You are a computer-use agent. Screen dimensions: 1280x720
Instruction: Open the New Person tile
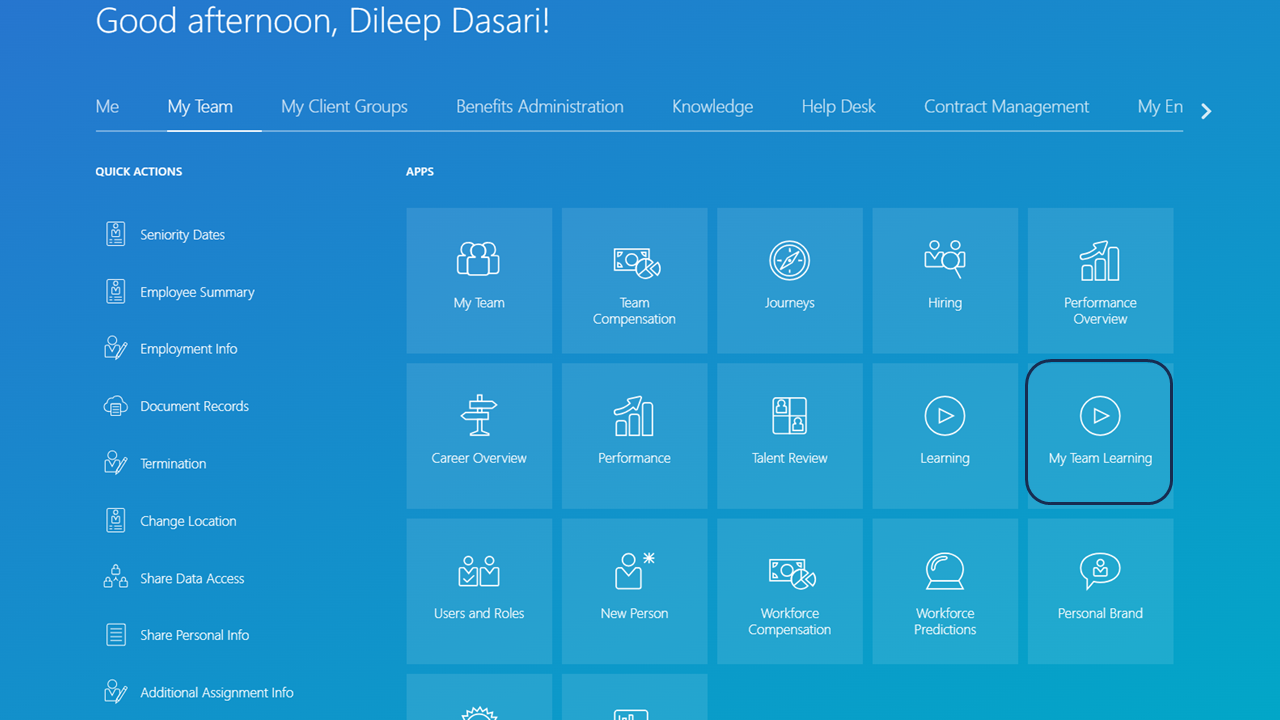(x=634, y=590)
